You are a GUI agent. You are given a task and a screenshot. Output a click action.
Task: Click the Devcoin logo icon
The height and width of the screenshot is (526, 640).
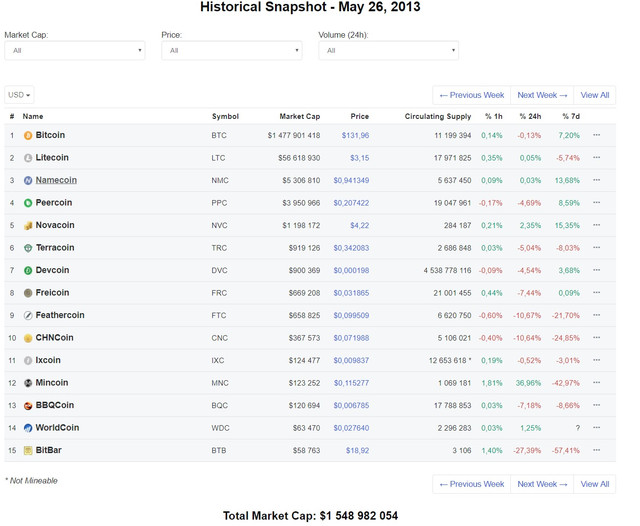click(x=28, y=270)
